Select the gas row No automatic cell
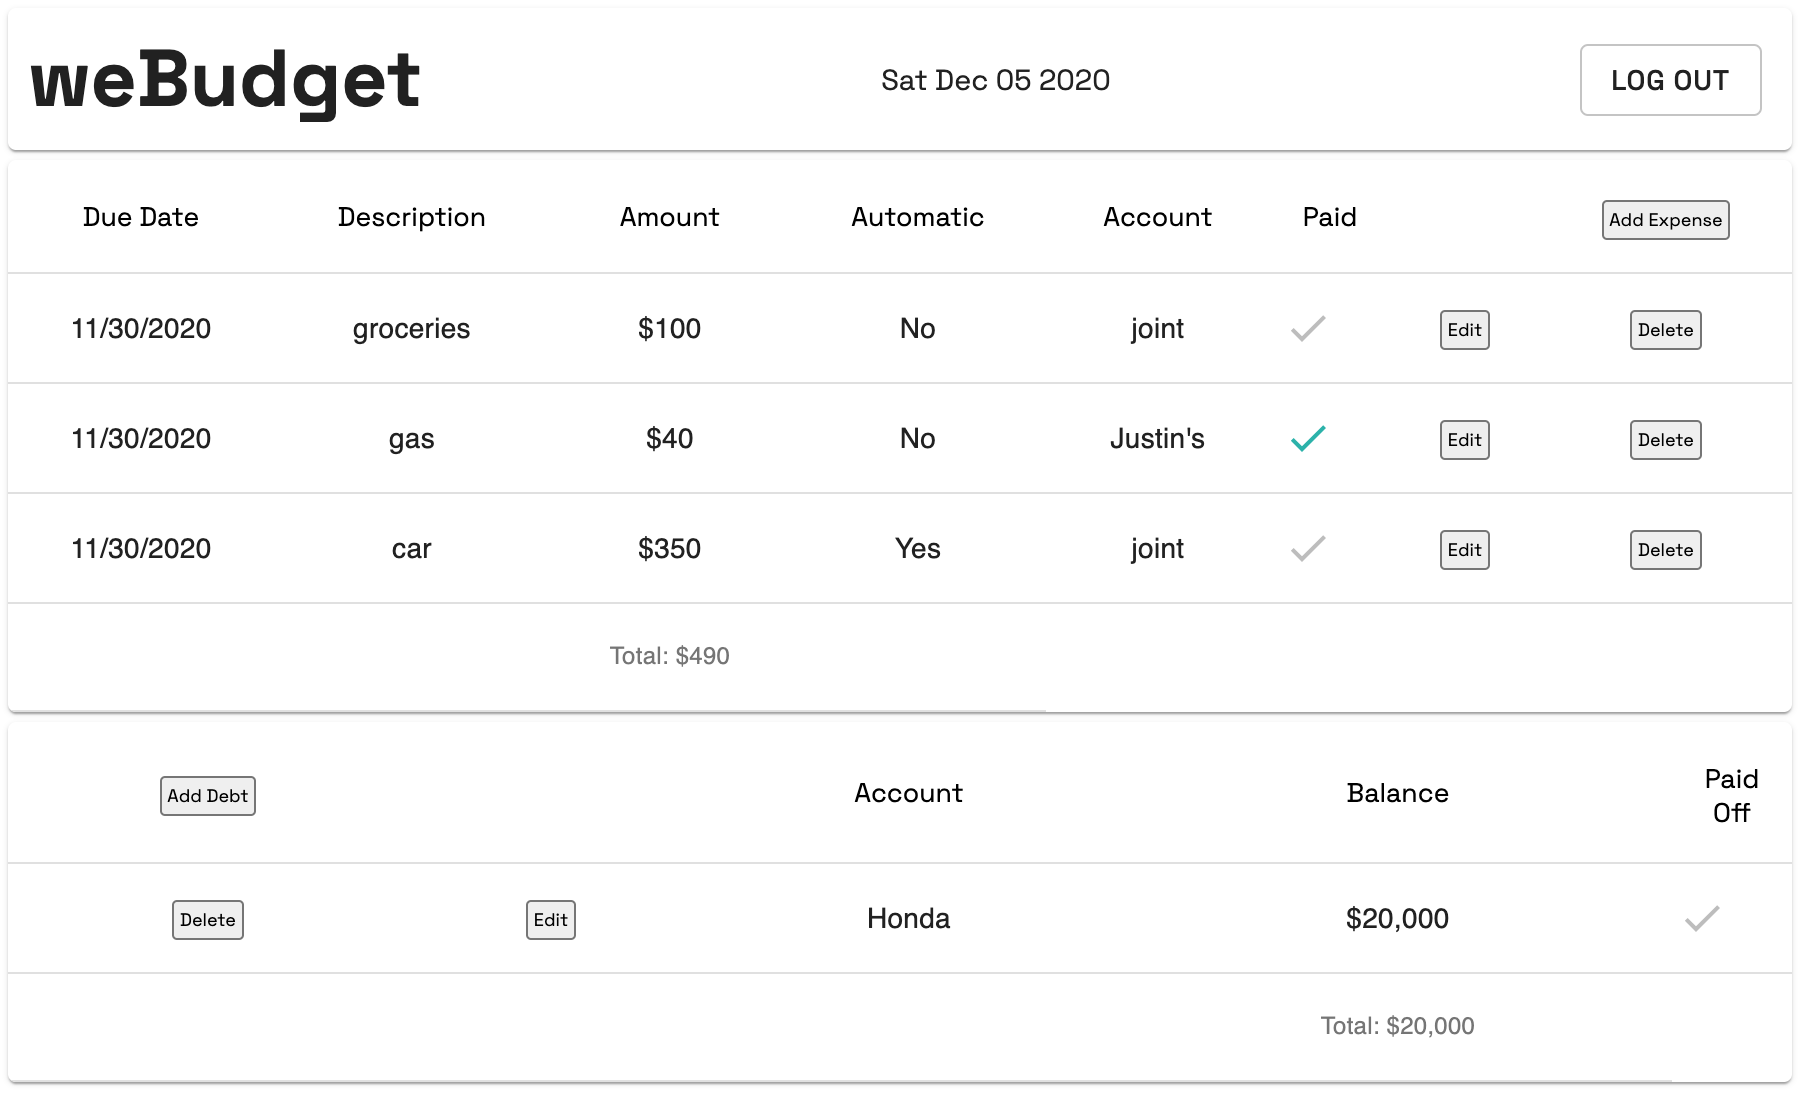The width and height of the screenshot is (1798, 1096). [917, 439]
